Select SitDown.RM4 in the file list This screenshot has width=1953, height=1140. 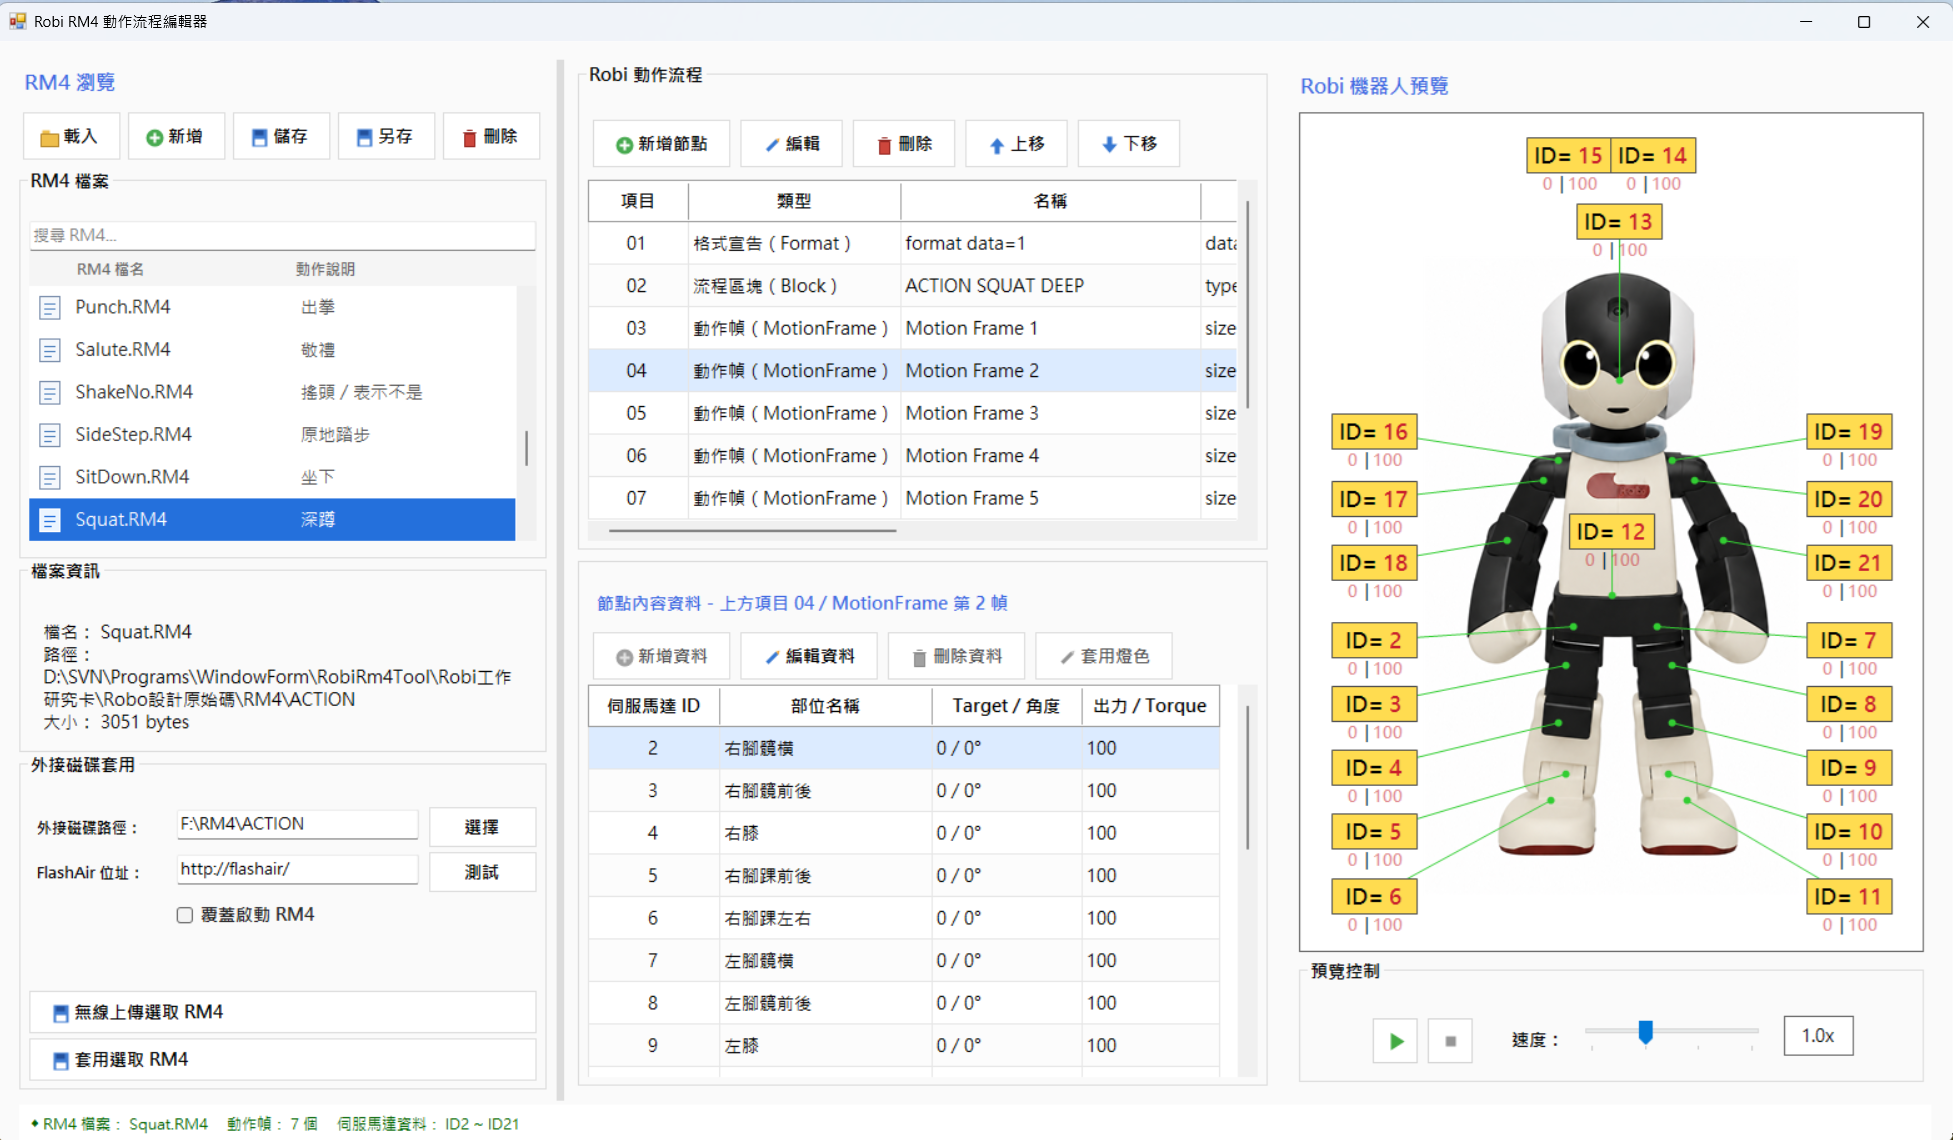(x=272, y=477)
